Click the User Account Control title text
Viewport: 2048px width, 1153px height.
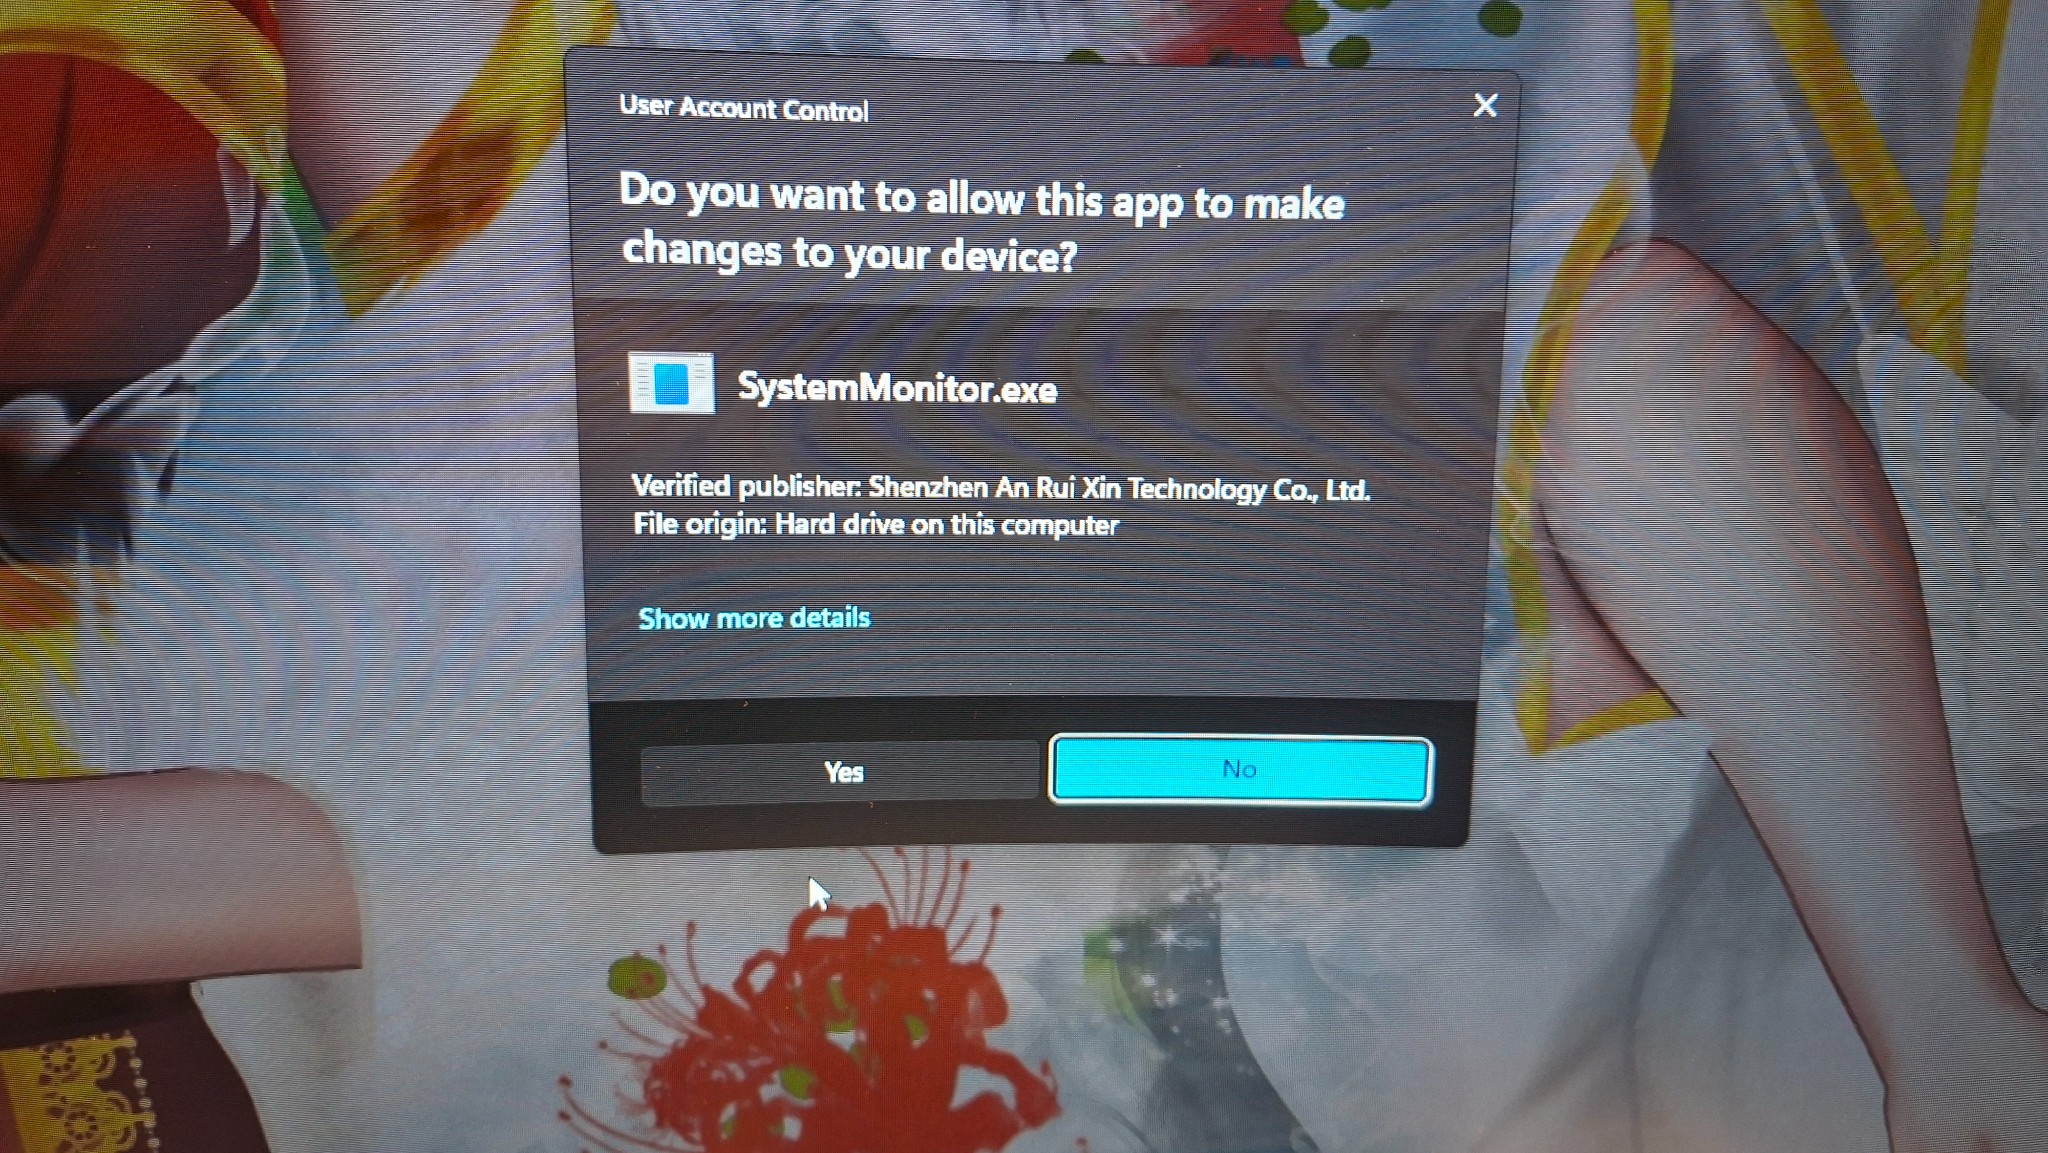743,108
